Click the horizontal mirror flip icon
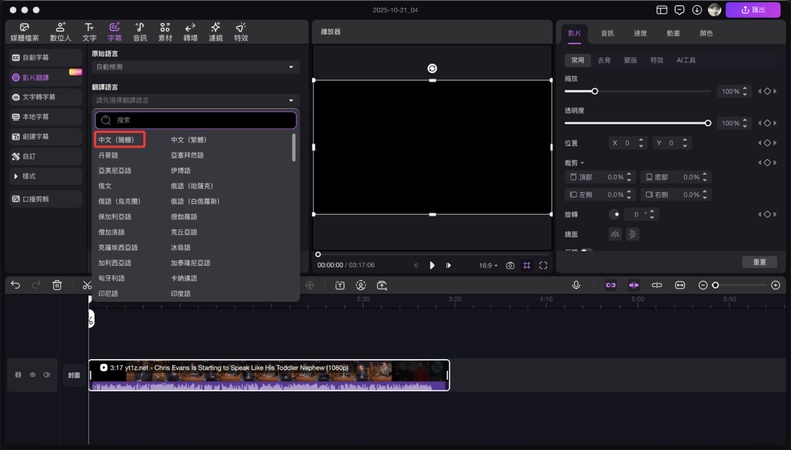The width and height of the screenshot is (791, 450). (615, 233)
